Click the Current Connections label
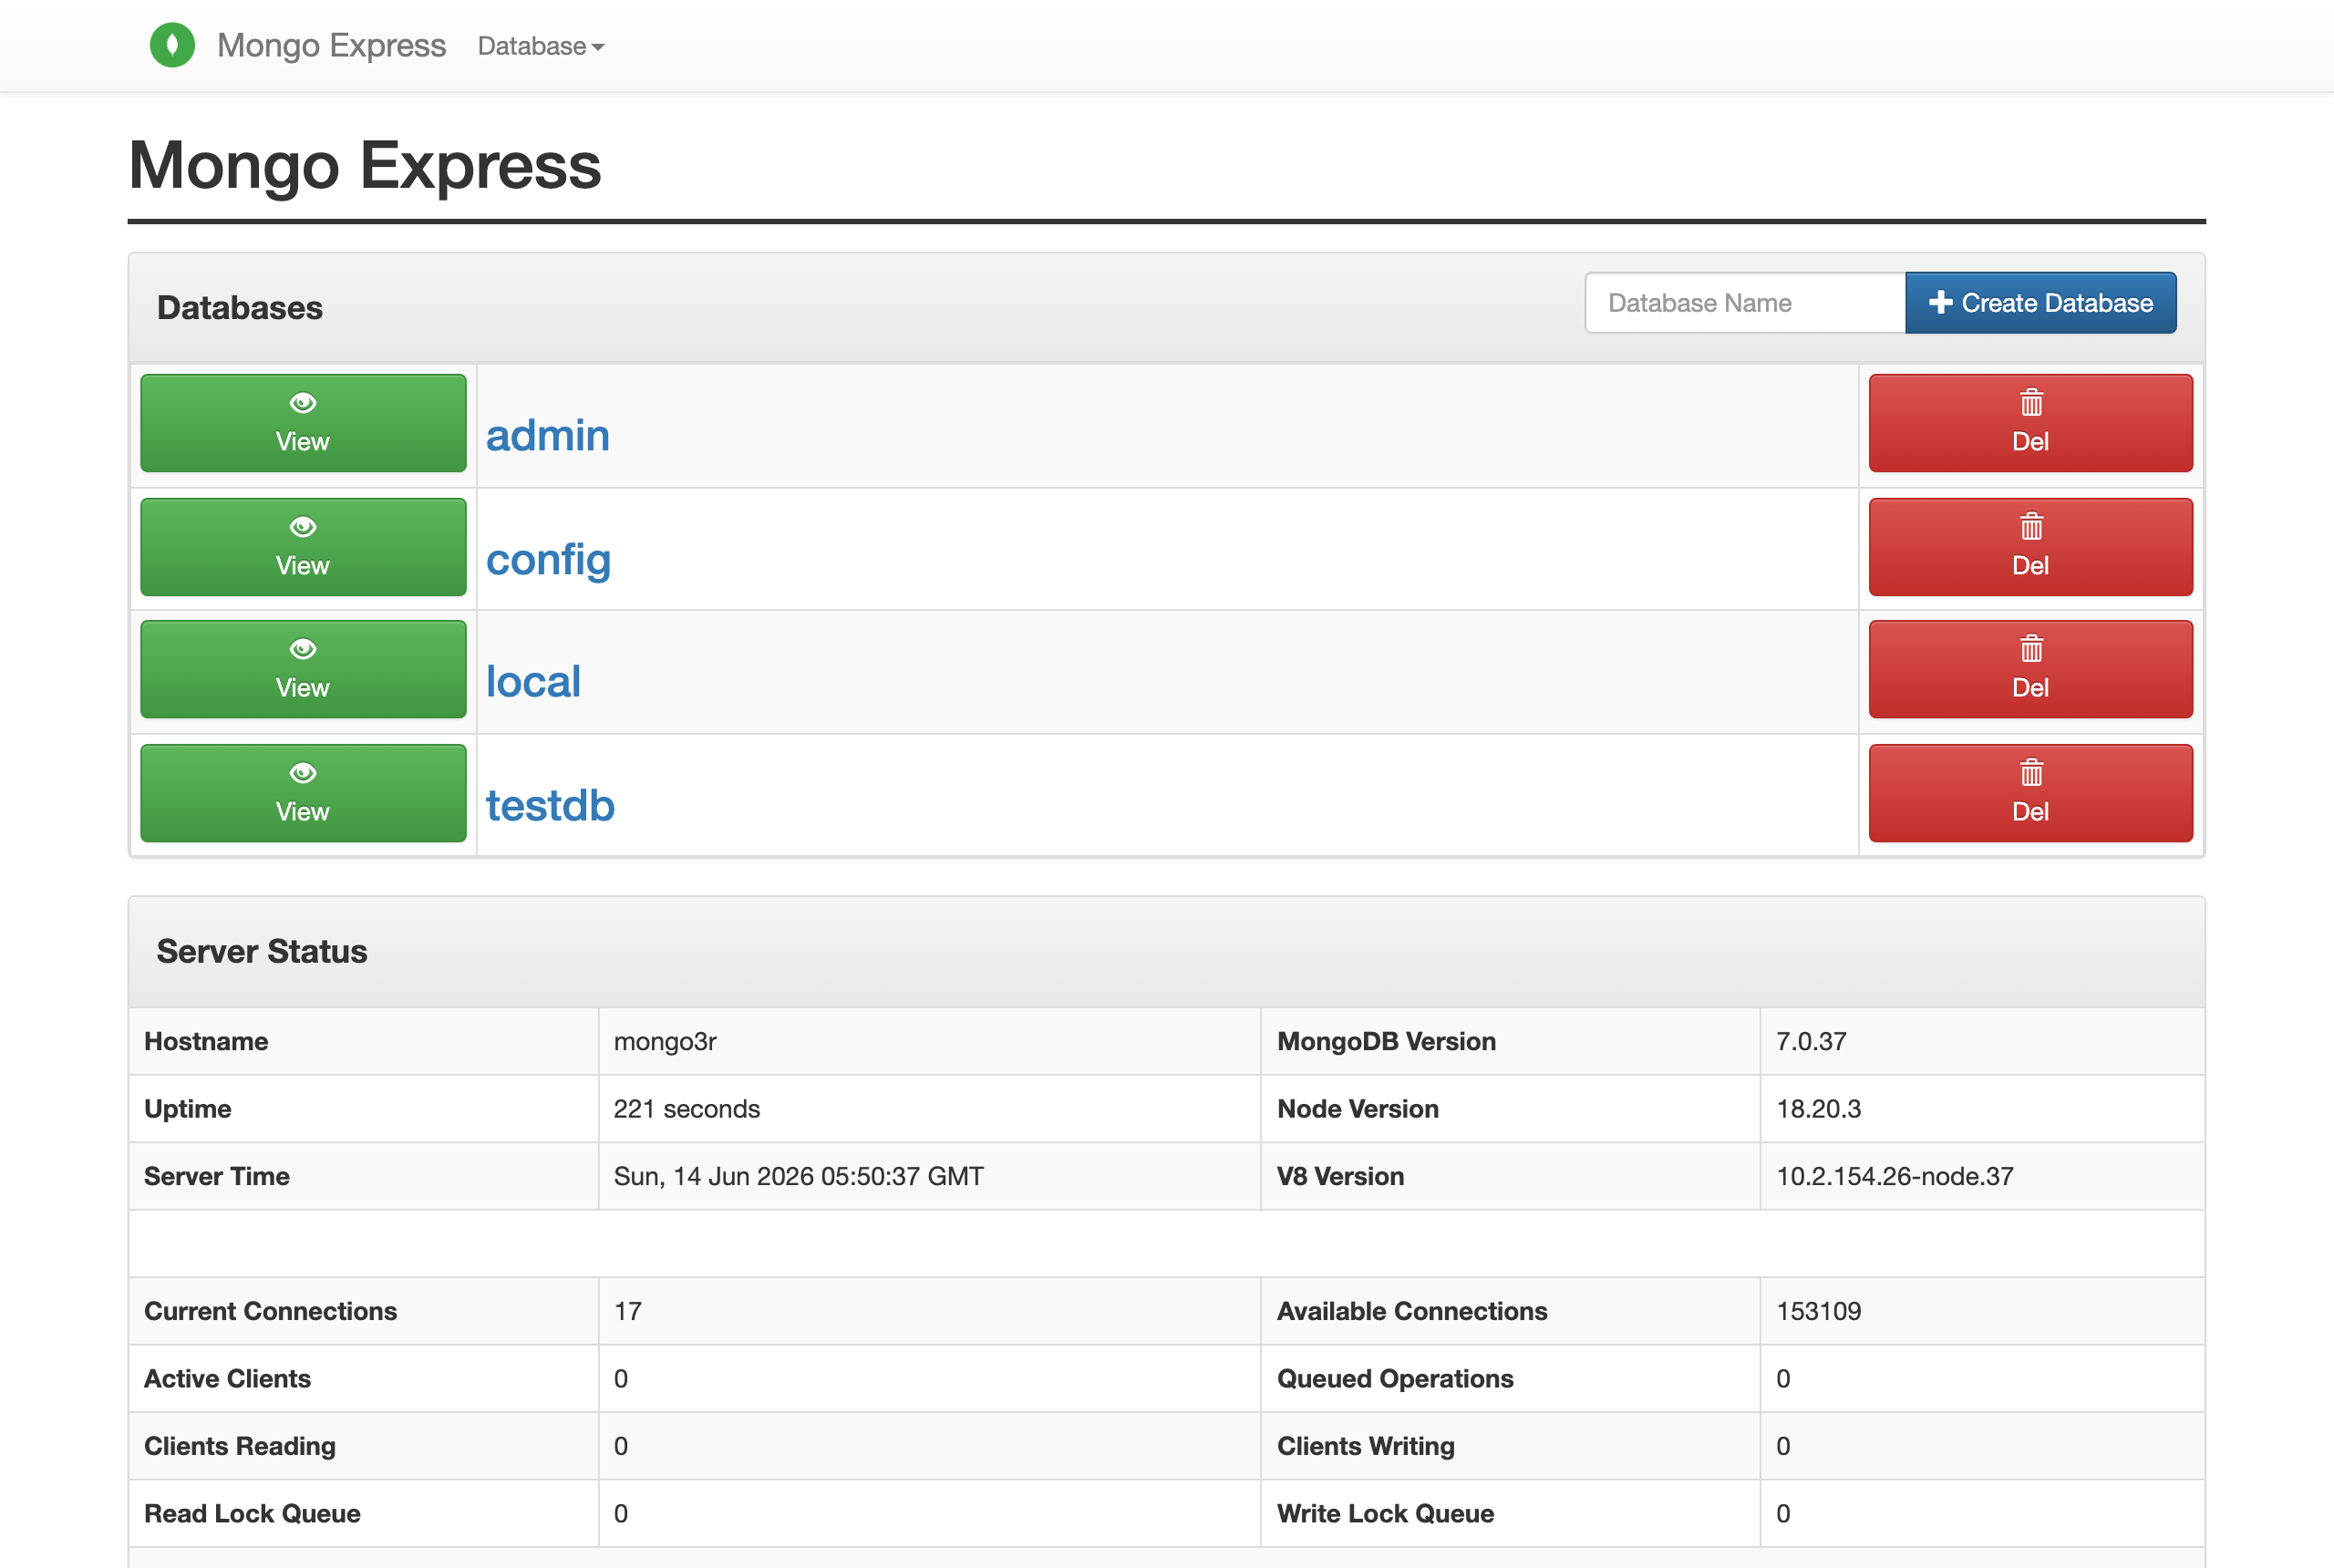Screen dimensions: 2334x1568 tap(270, 1311)
